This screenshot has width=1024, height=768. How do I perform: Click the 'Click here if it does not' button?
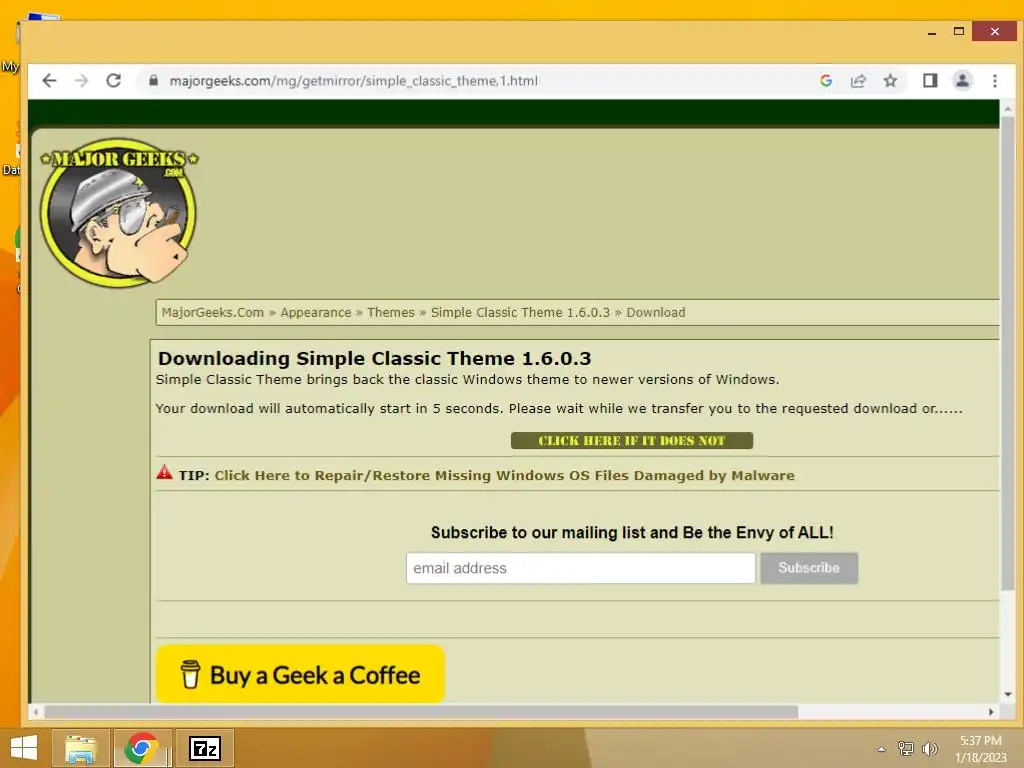(632, 440)
